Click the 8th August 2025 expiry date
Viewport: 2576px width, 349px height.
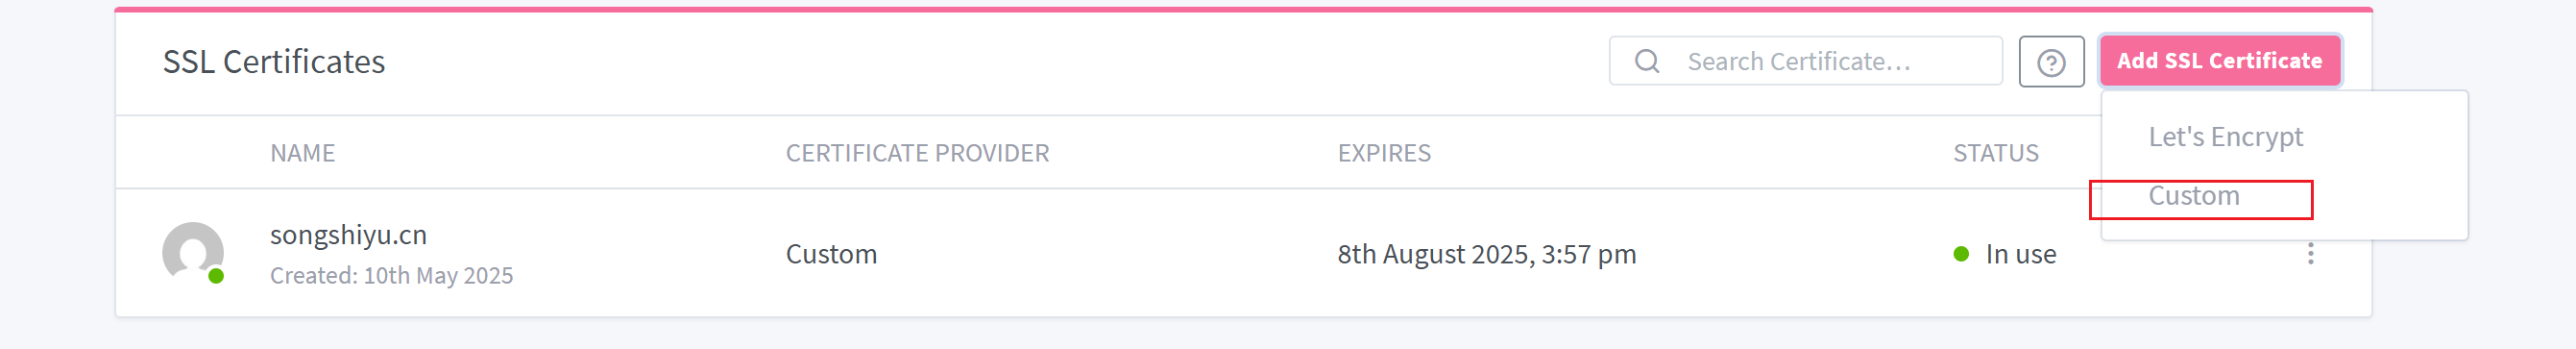(1486, 254)
